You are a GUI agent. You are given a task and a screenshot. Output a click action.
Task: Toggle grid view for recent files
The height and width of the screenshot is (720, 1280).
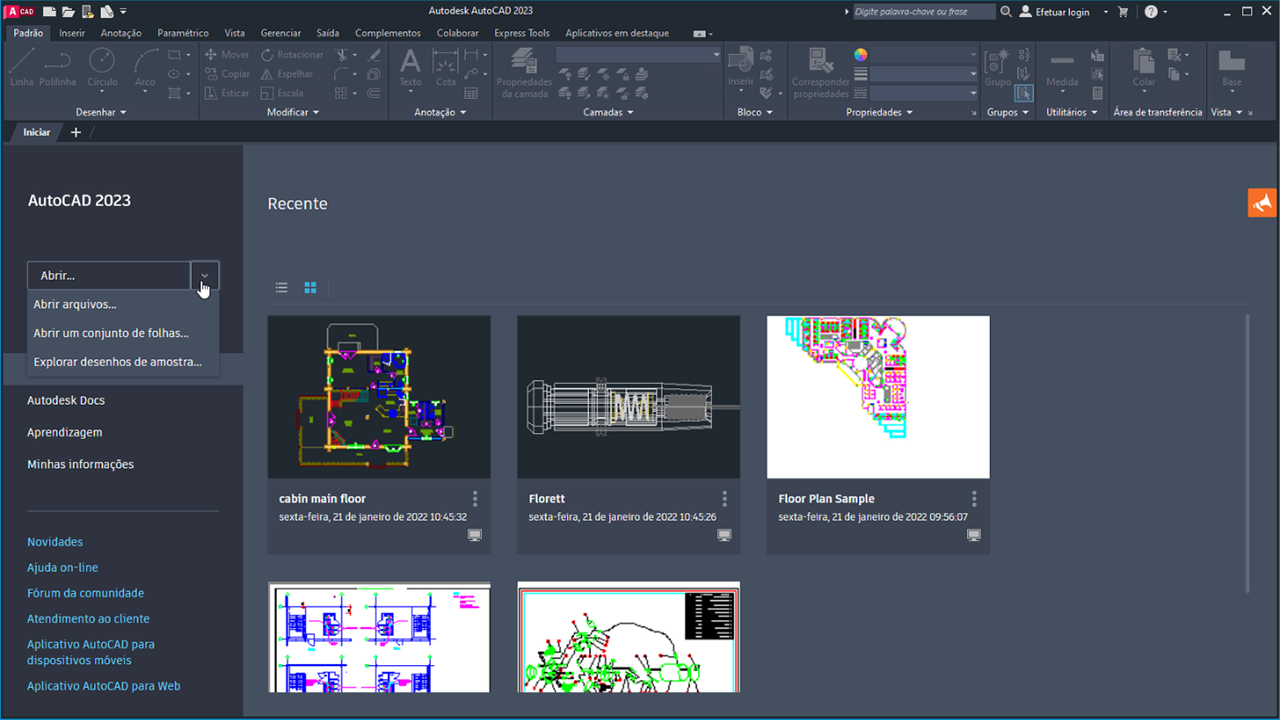310,287
